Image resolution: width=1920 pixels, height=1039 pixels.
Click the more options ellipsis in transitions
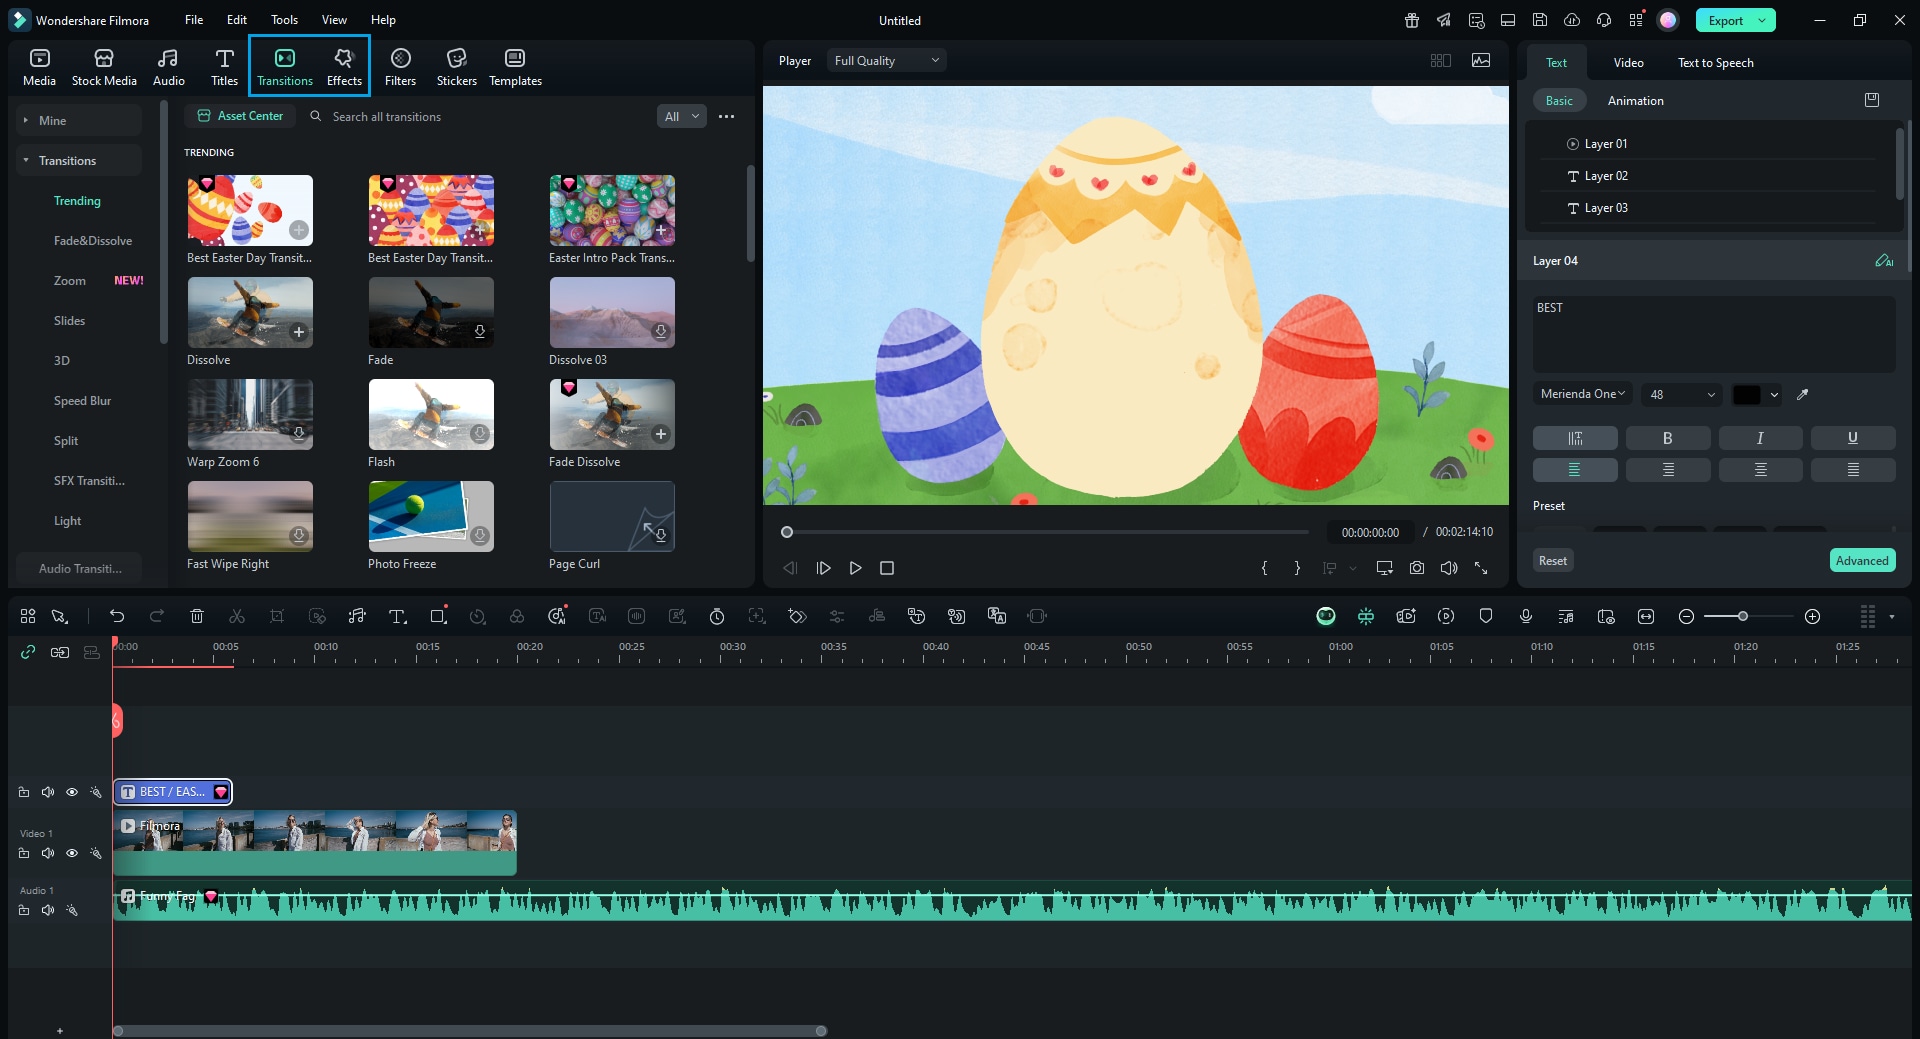(x=726, y=116)
